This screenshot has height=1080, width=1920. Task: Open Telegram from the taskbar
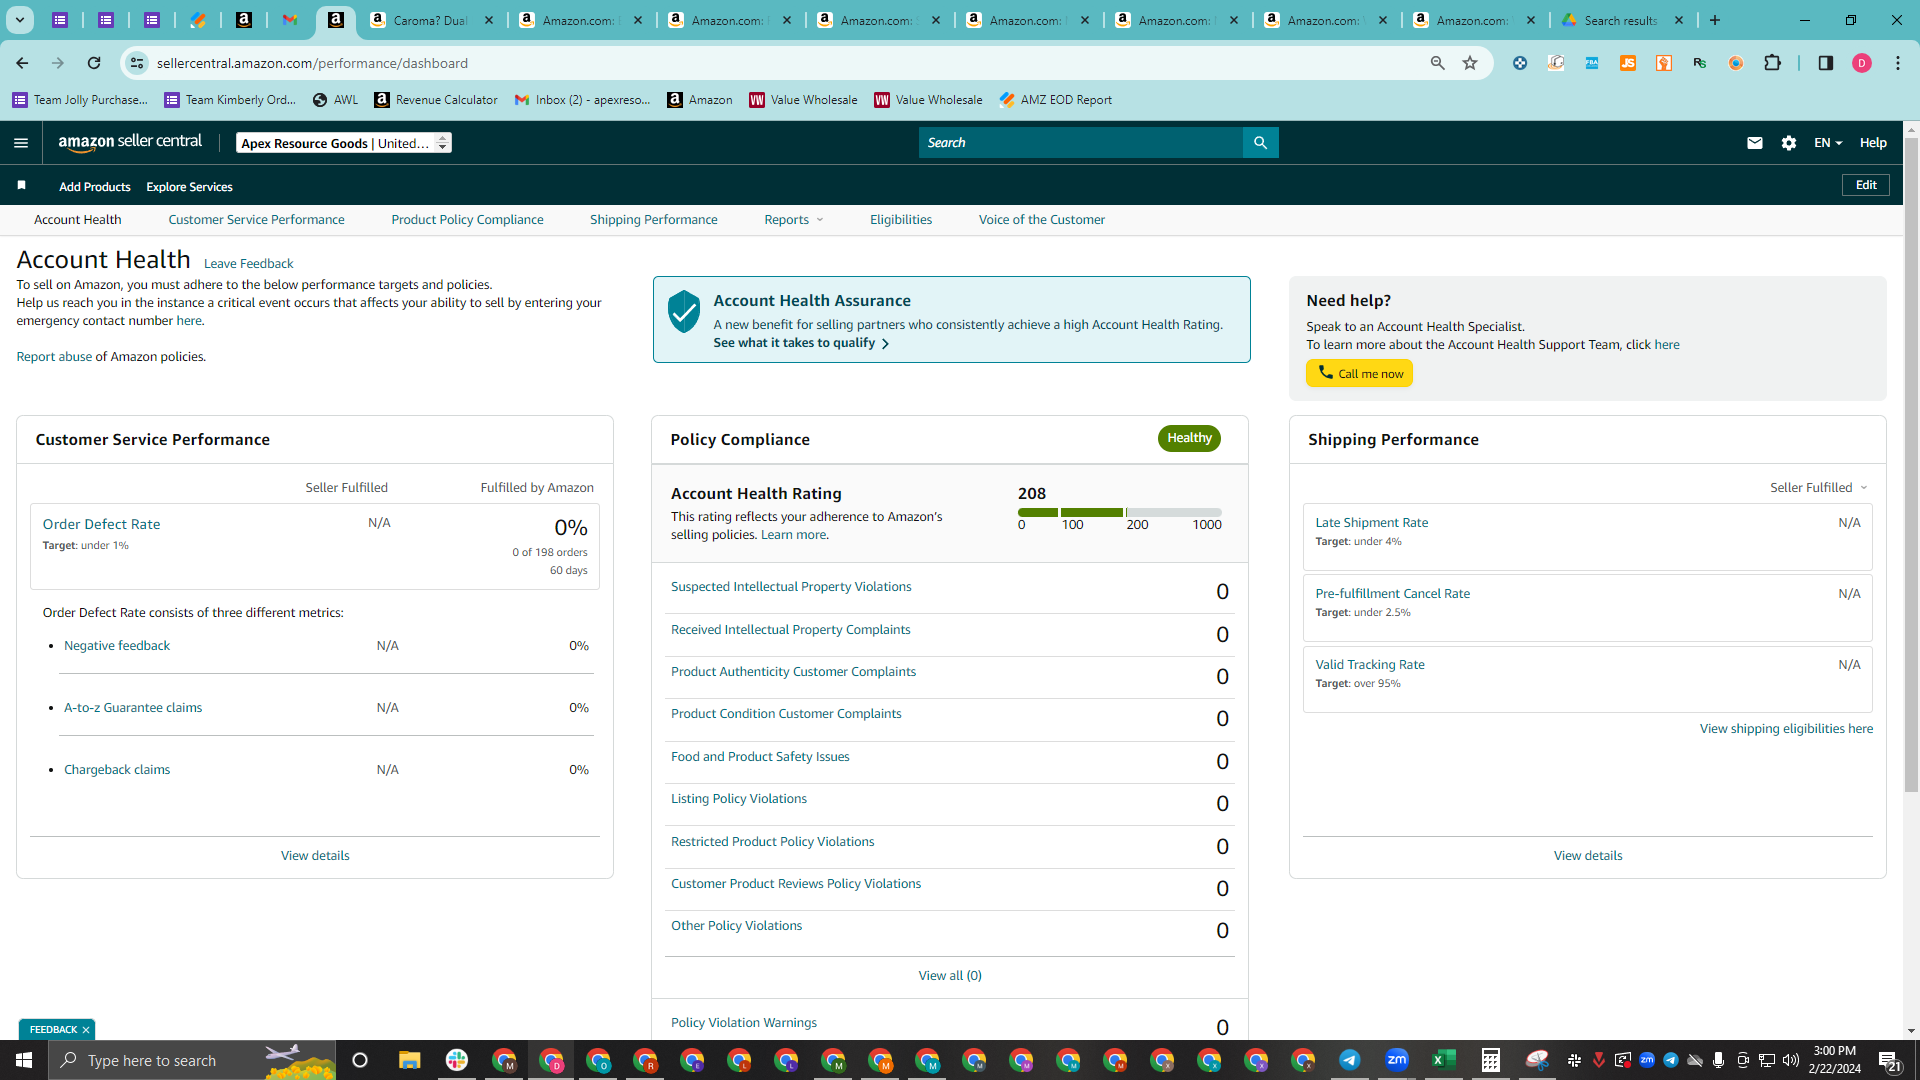[x=1349, y=1060]
